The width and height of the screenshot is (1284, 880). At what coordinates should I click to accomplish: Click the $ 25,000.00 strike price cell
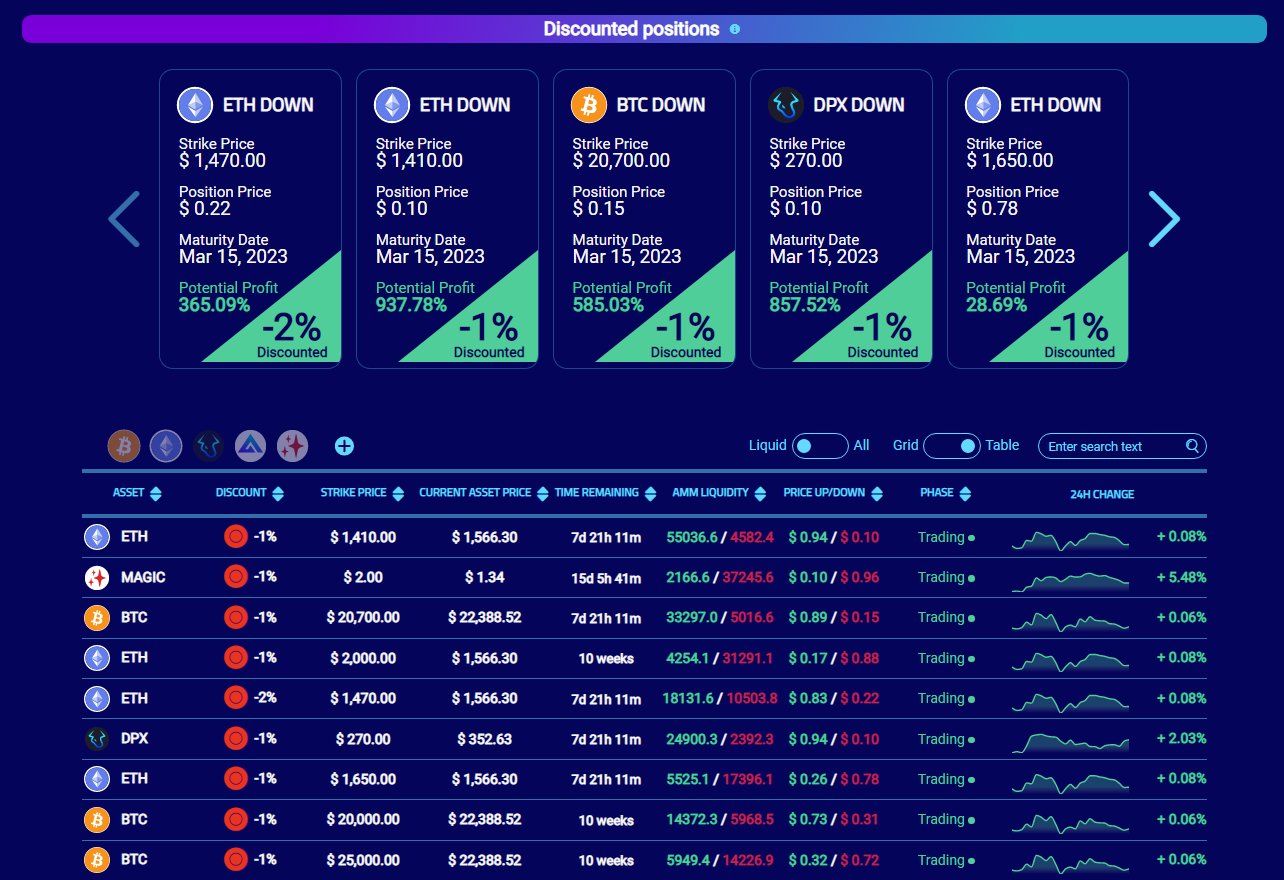363,860
